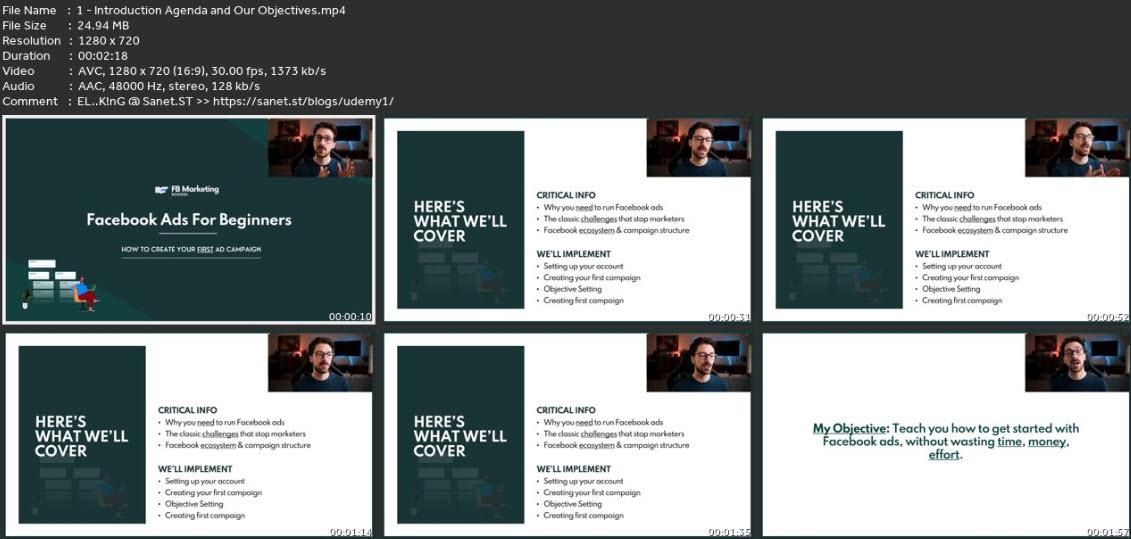1131x539 pixels.
Task: Click the 'Facebook Ads For Beginners' slide title
Action: pyautogui.click(x=189, y=219)
